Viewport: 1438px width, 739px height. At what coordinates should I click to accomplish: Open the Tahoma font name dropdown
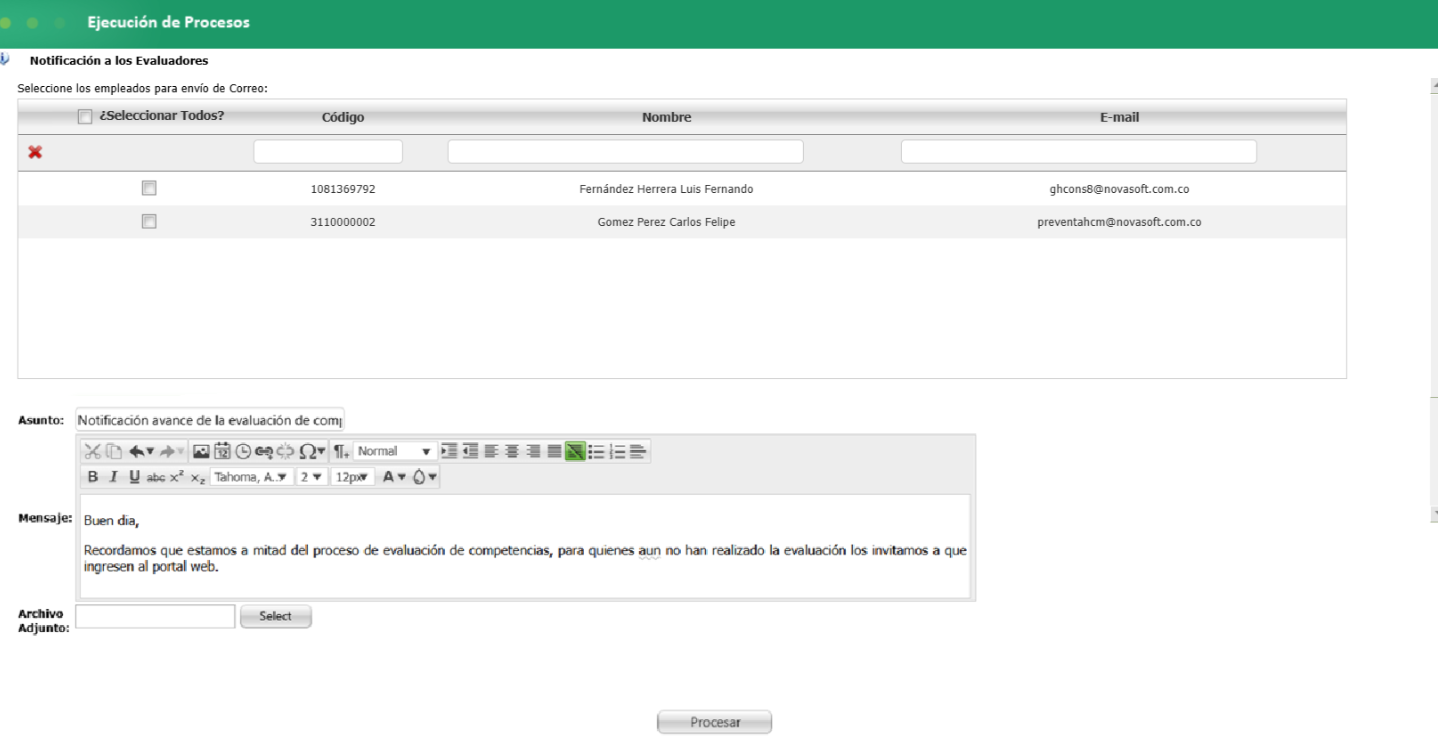252,477
